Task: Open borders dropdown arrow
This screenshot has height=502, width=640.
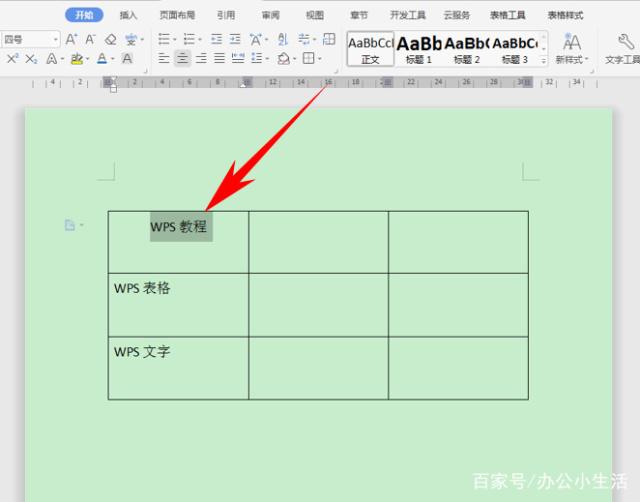Action: click(320, 59)
